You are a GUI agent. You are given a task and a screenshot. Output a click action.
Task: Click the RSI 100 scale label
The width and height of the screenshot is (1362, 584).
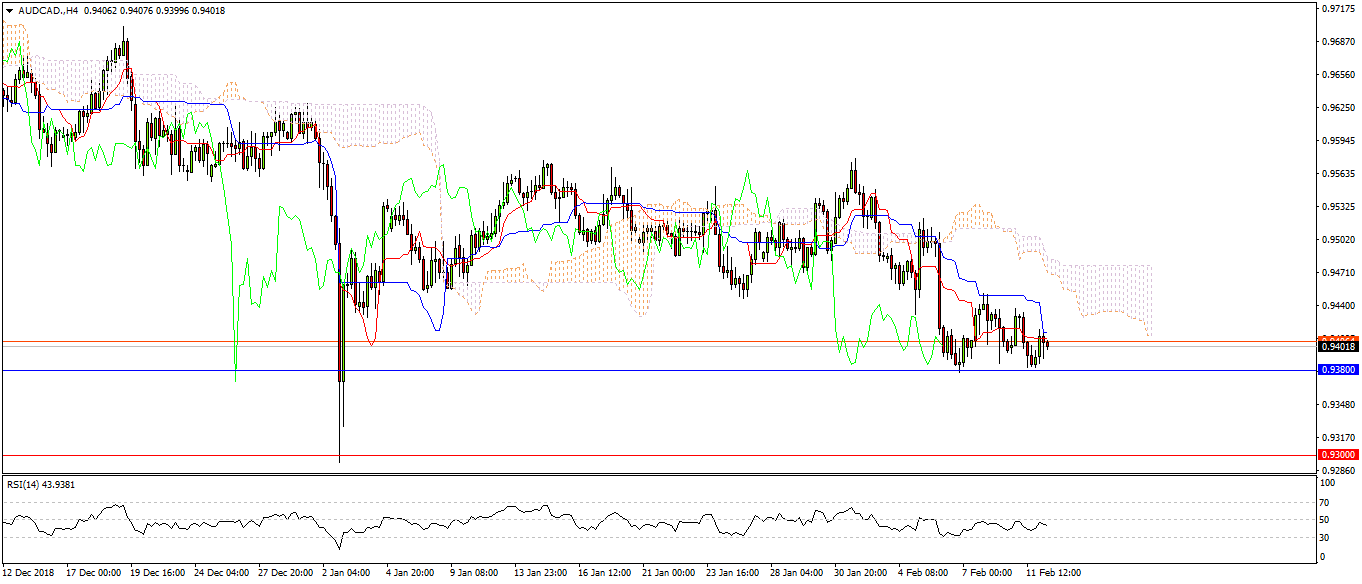click(x=1328, y=484)
